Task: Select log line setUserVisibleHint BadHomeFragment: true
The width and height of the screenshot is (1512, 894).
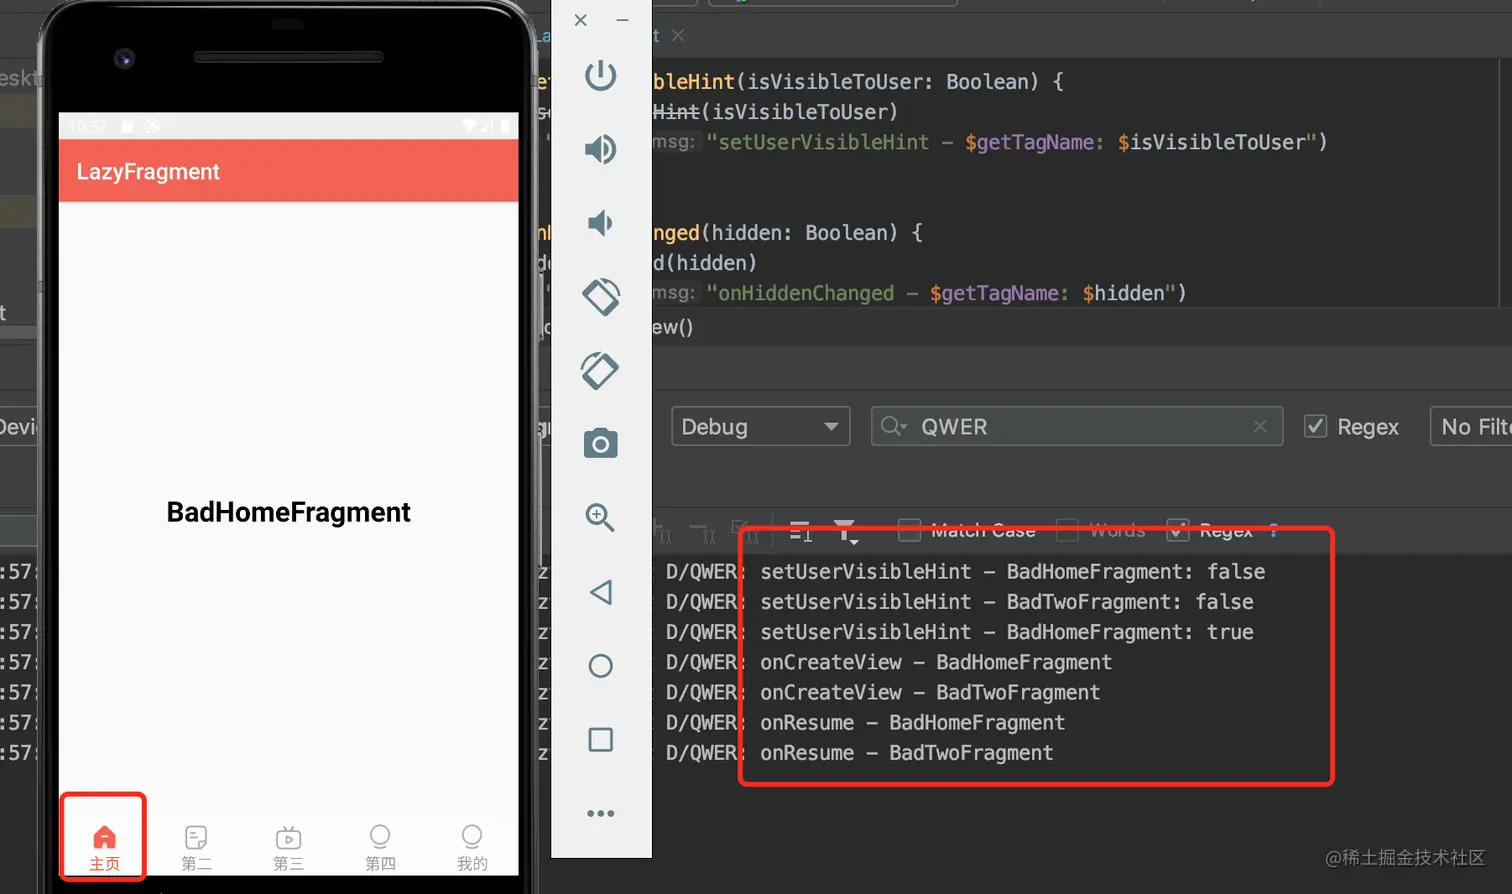Action: pos(1006,632)
